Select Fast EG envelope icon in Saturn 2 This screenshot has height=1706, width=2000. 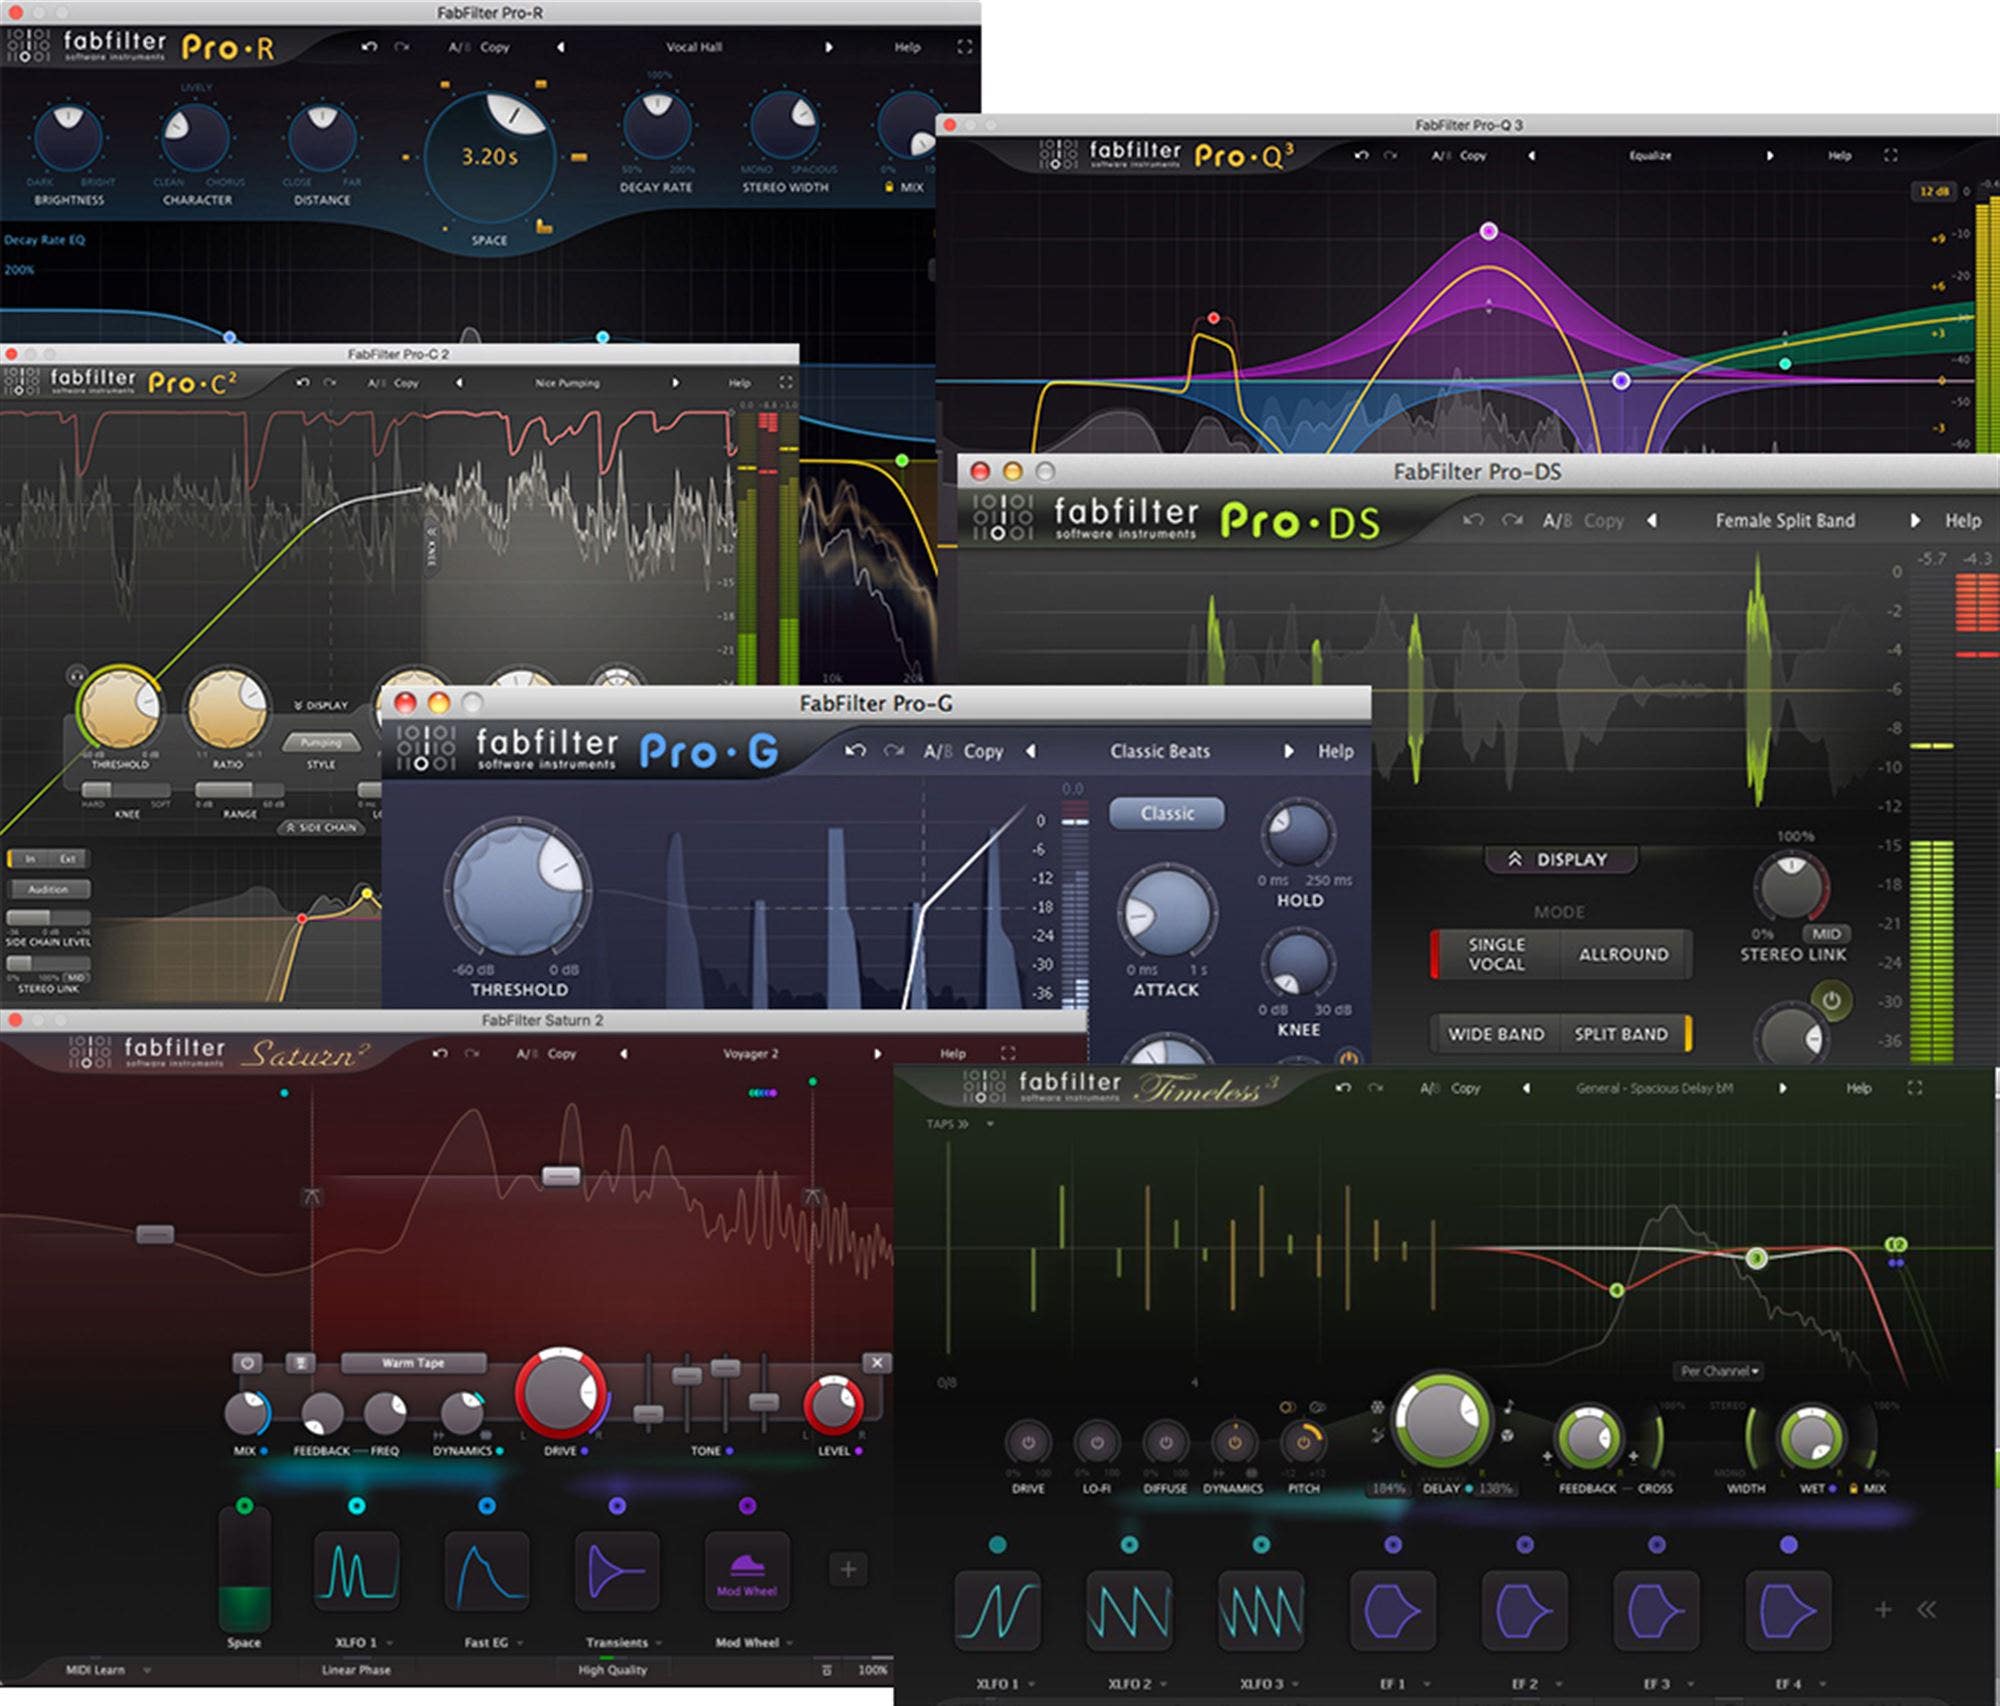(x=486, y=1570)
